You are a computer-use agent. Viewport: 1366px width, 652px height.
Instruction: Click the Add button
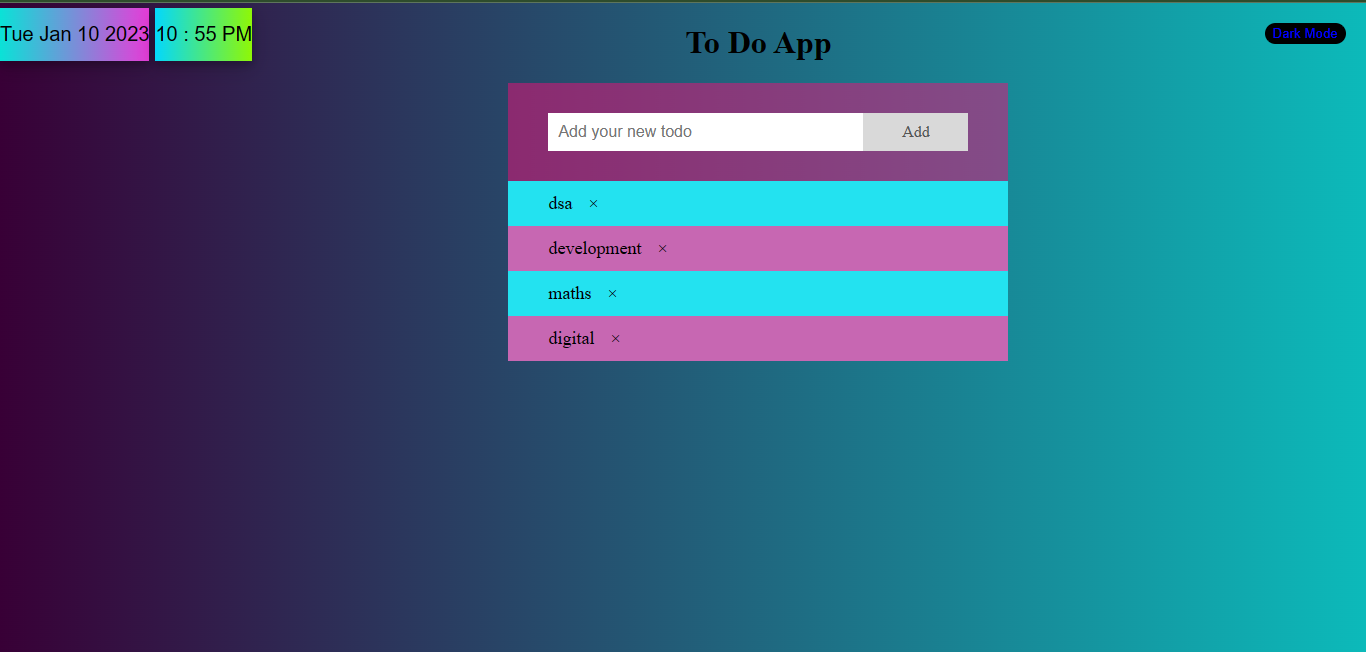coord(915,132)
